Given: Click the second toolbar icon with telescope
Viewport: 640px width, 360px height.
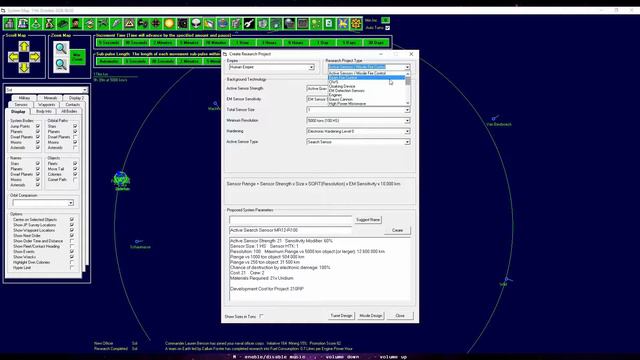Looking at the screenshot, I should [x=23, y=24].
